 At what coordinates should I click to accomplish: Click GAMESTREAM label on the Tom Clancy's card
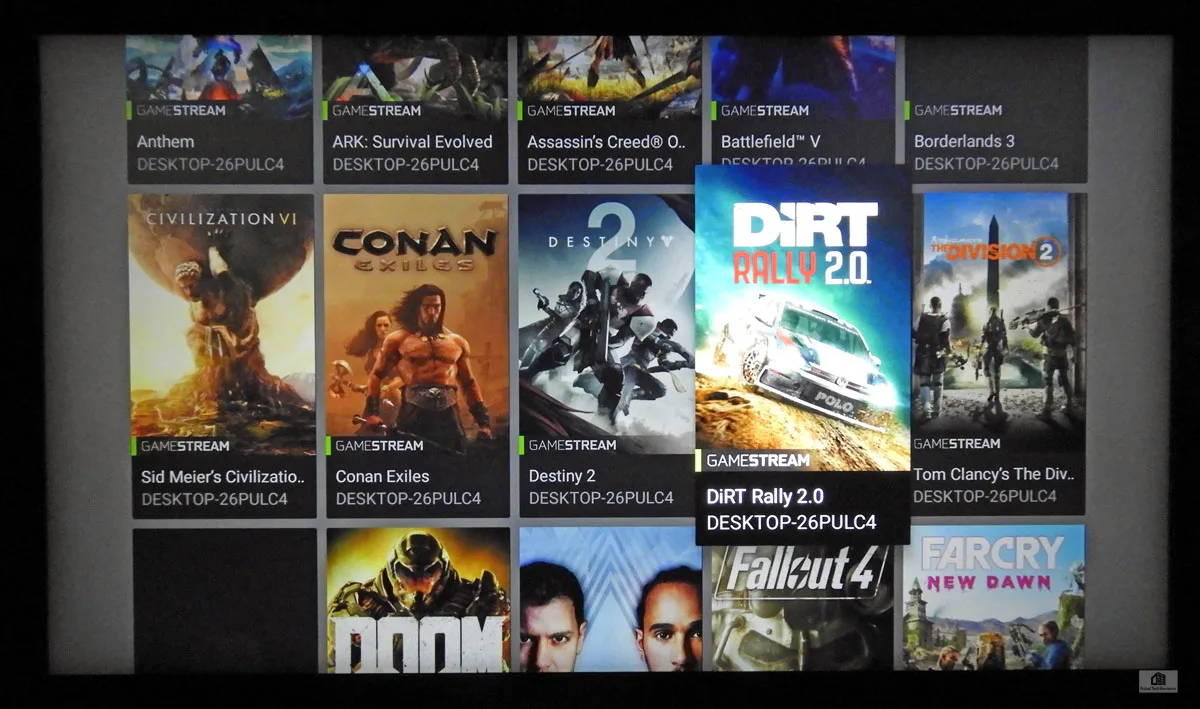point(957,443)
